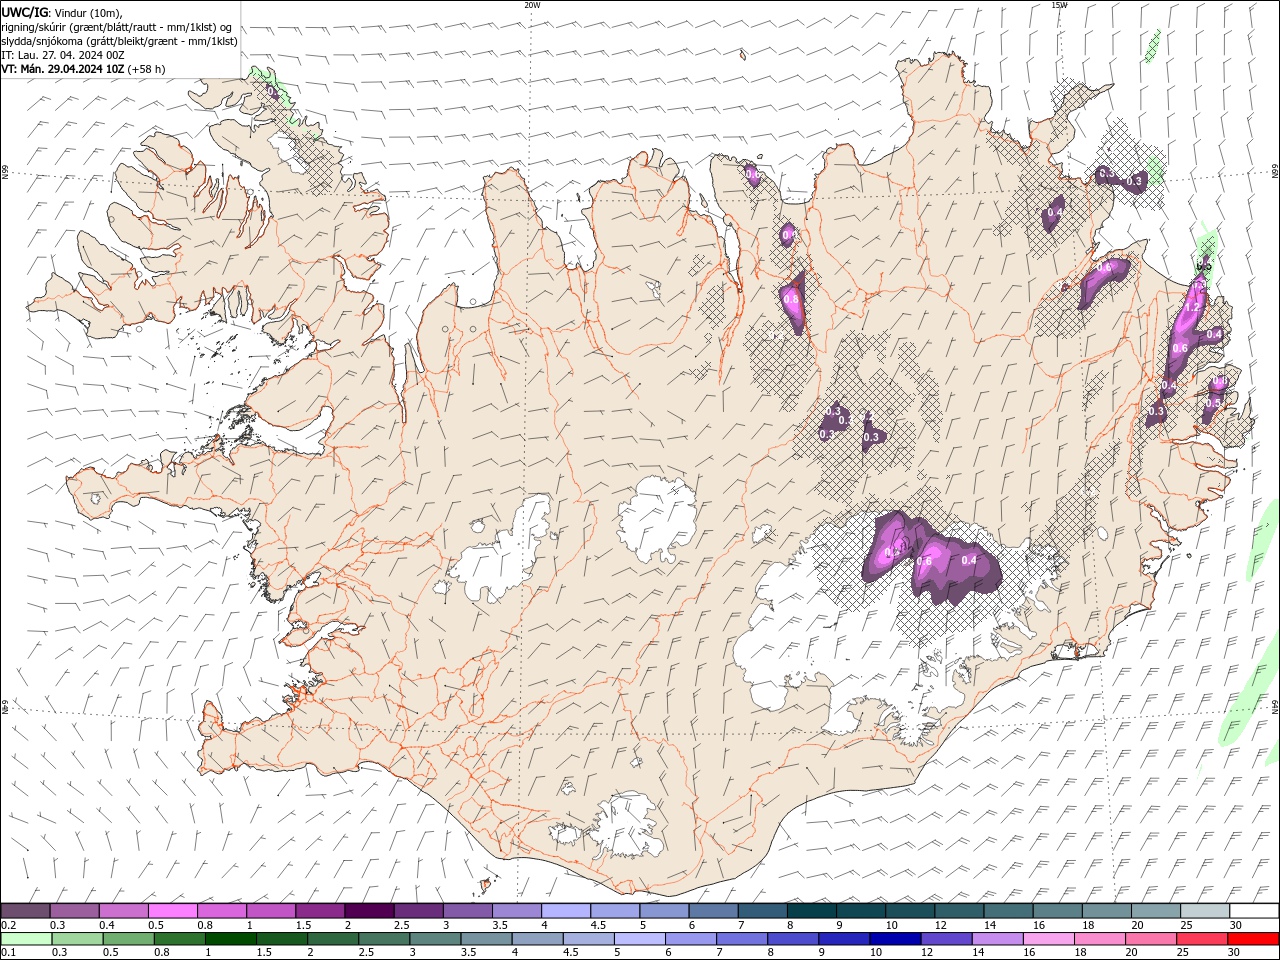
Task: Click the upper legend swatch starting at 12
Action: (960, 911)
